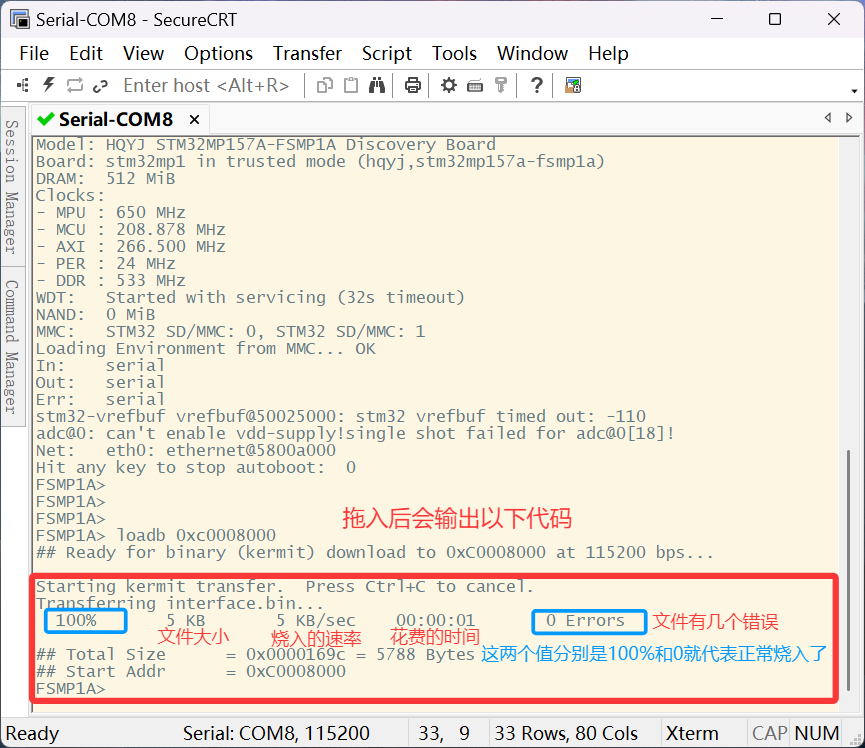Click the '## Start Addr' output line
The width and height of the screenshot is (865, 748).
[x=191, y=671]
